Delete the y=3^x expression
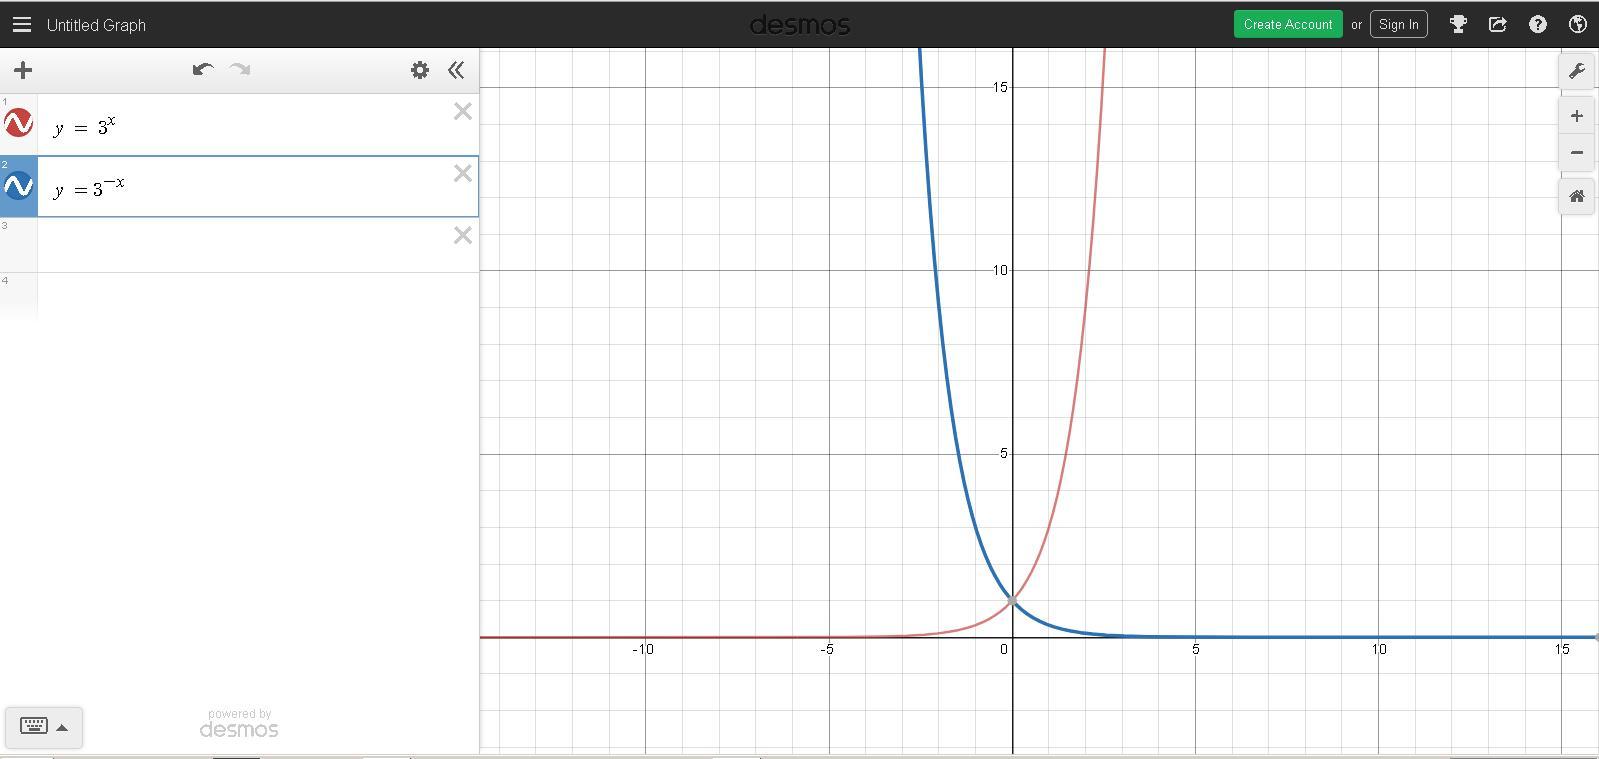 coord(462,112)
